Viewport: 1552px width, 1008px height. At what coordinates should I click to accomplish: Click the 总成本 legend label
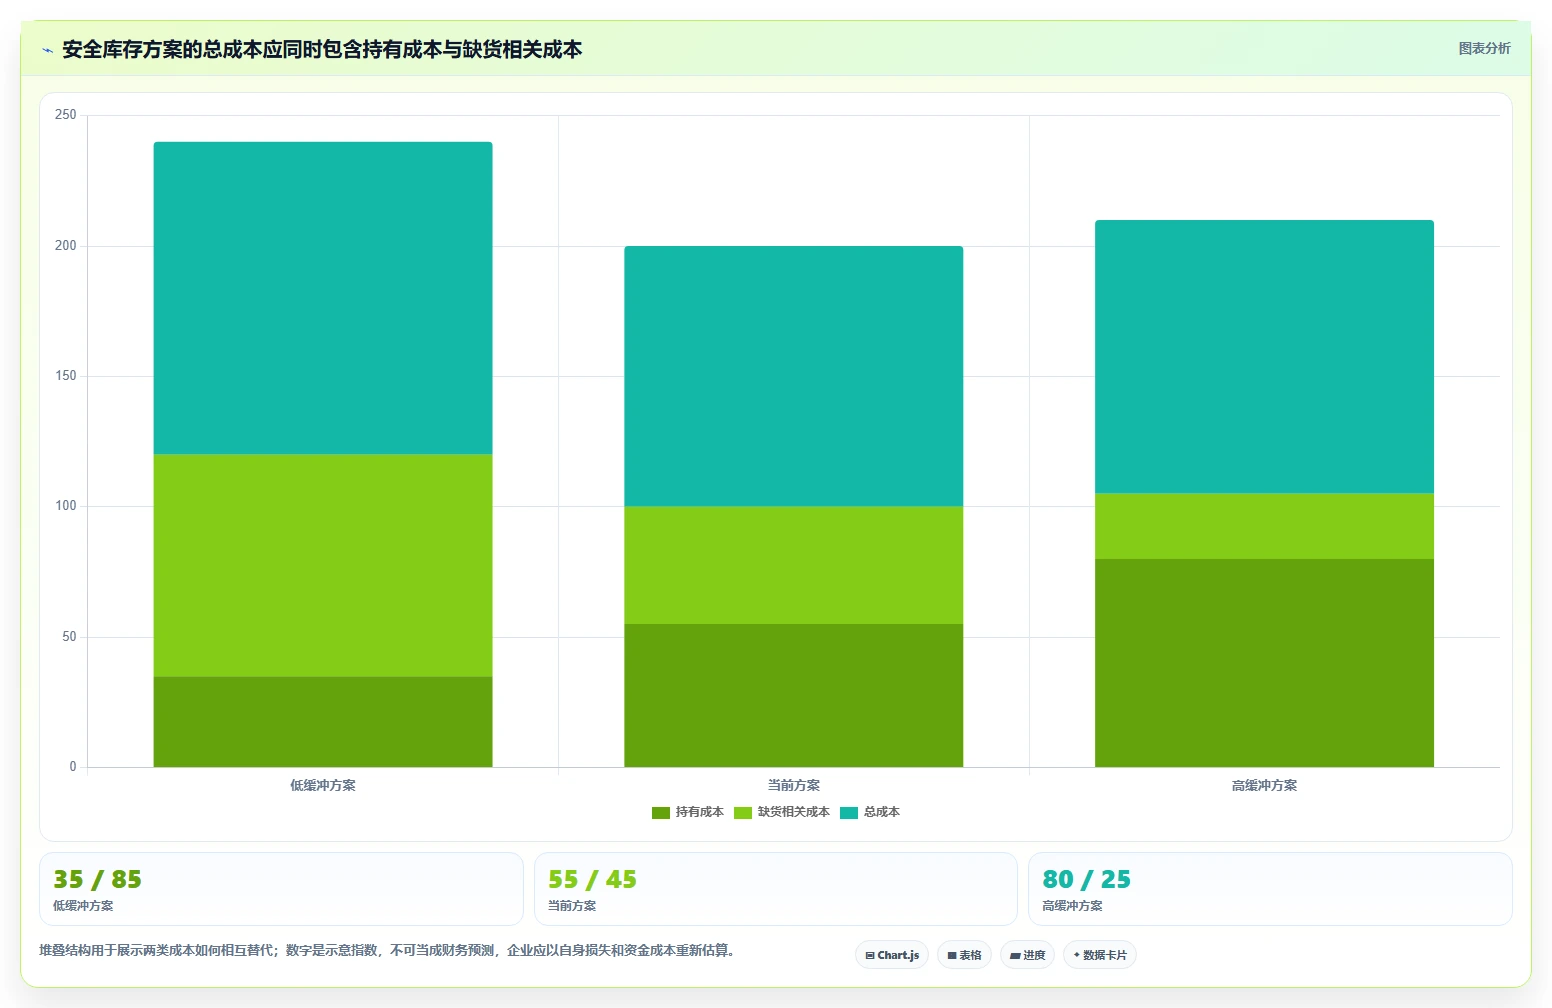tap(881, 812)
